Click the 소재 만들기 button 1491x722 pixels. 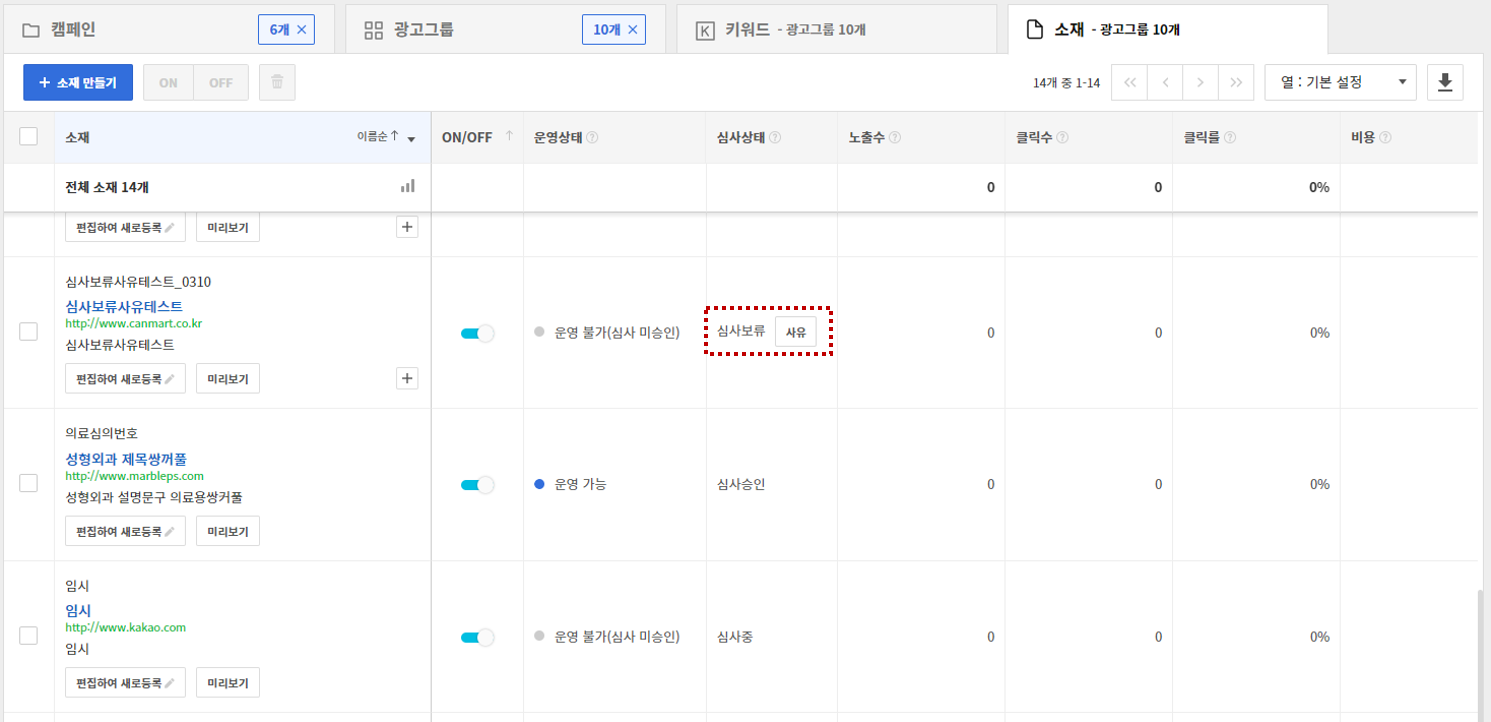click(x=78, y=83)
